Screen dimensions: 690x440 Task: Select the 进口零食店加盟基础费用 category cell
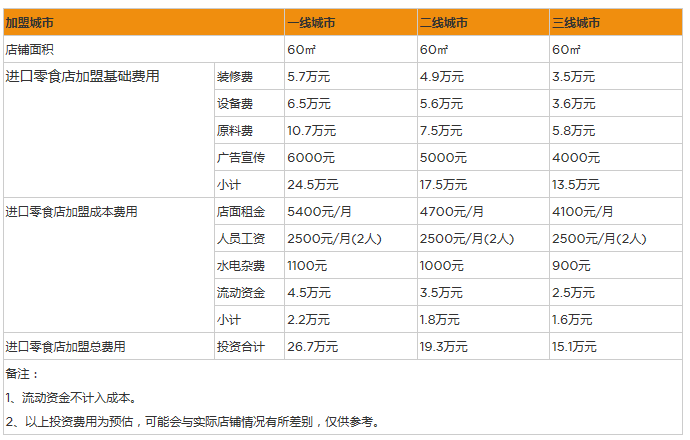click(82, 76)
